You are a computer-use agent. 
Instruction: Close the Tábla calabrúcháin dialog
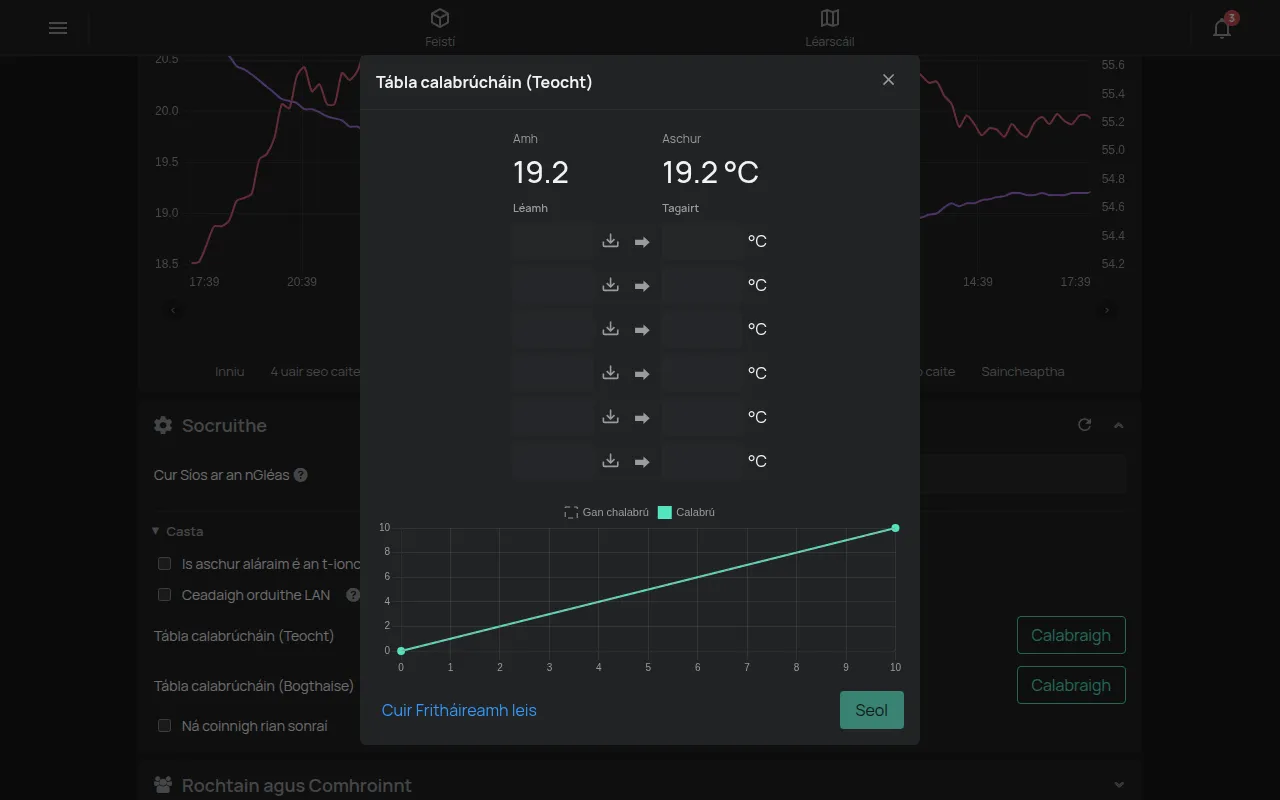[888, 80]
